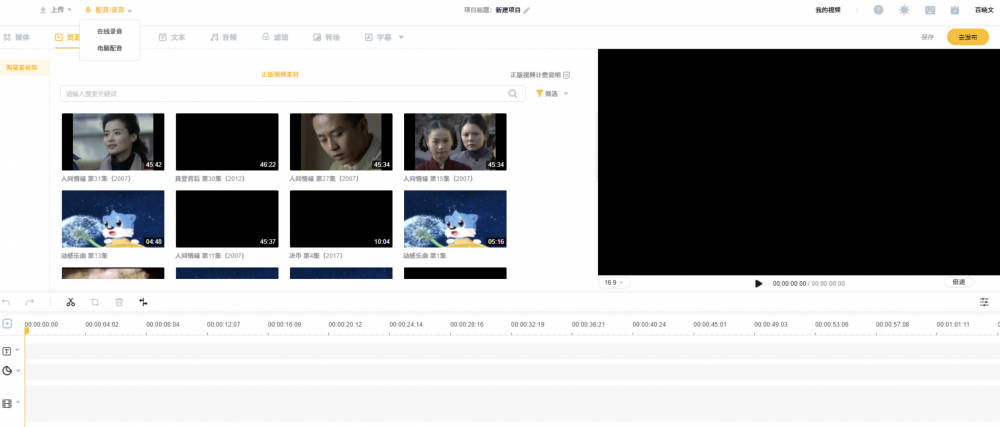1000x427 pixels.
Task: Choose 电脑配音 from the dropdown menu
Action: tap(110, 48)
